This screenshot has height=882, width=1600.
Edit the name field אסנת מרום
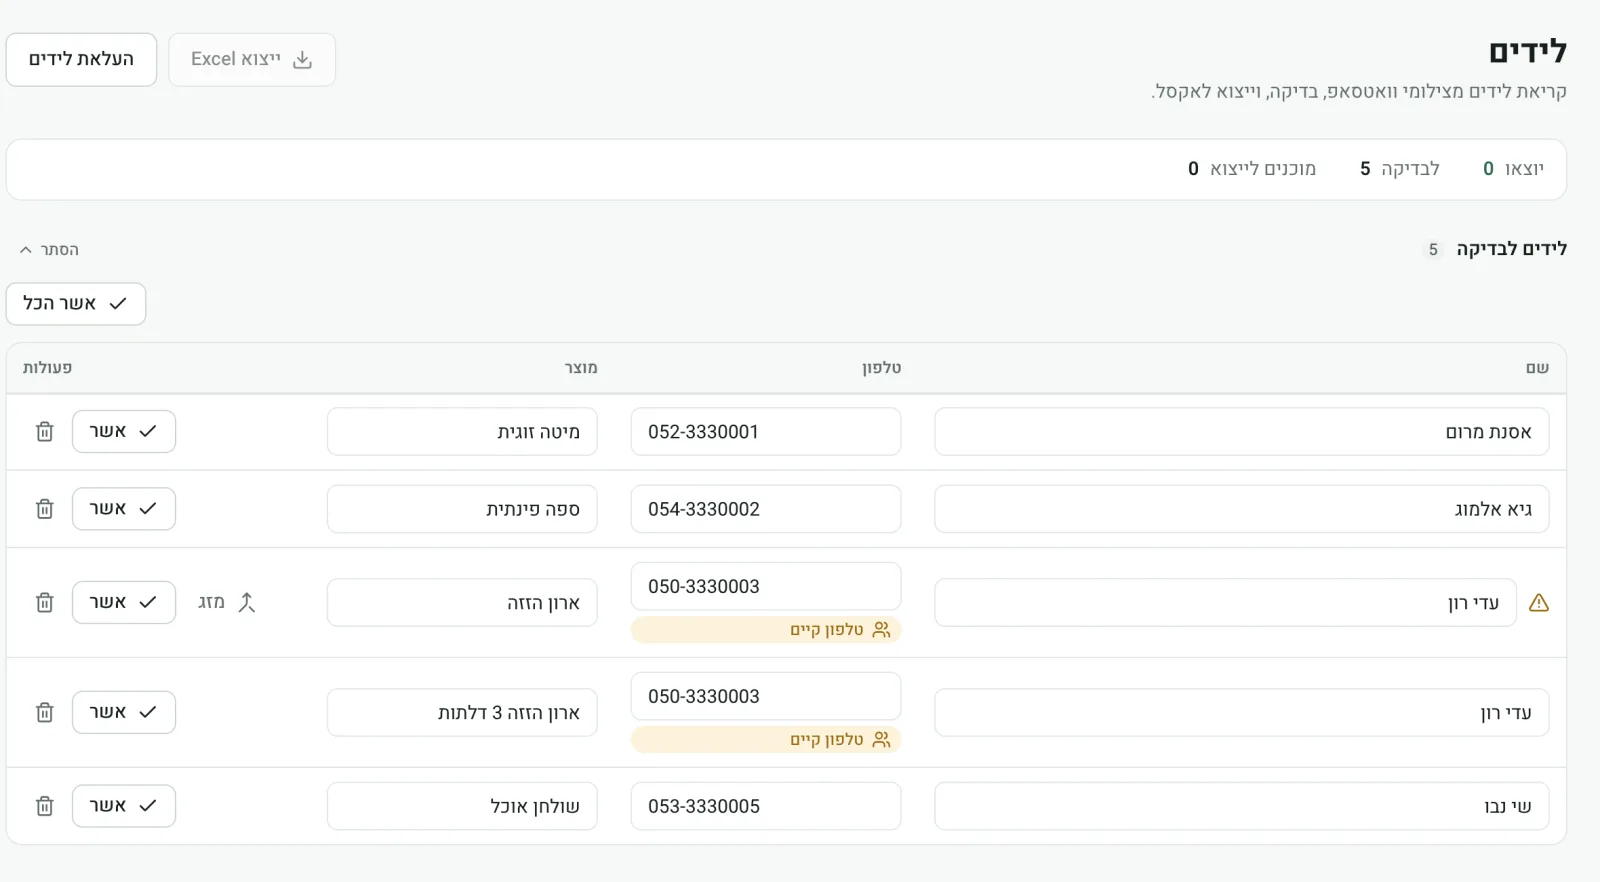coord(1242,432)
